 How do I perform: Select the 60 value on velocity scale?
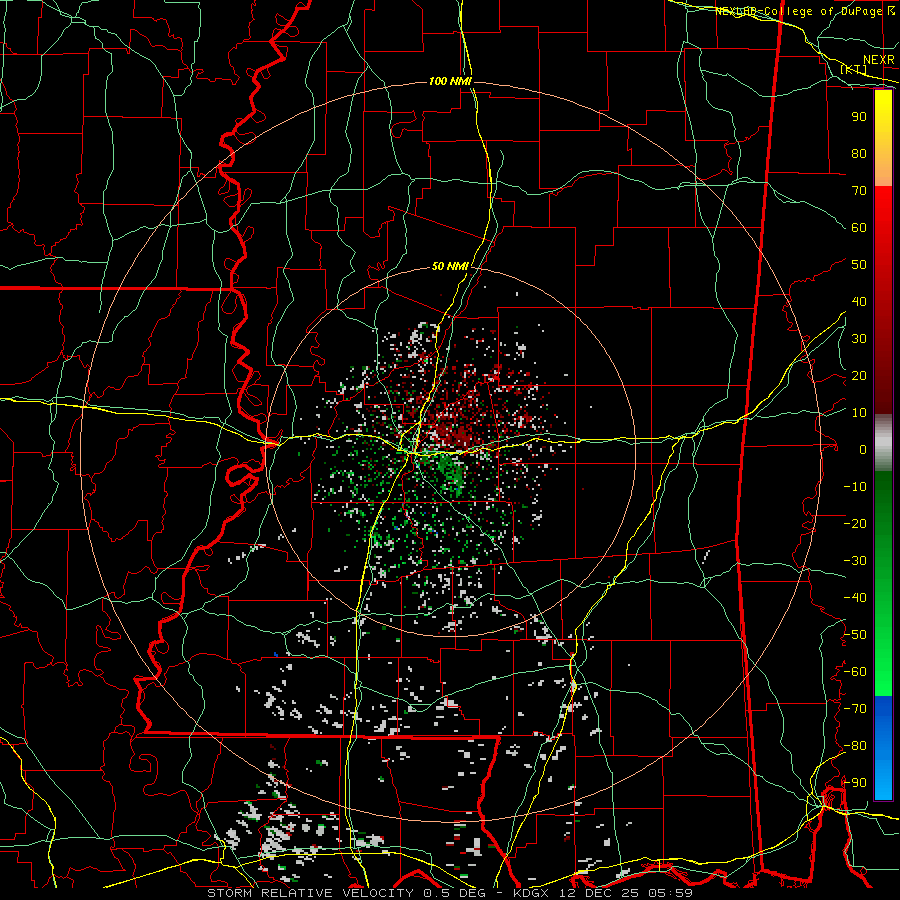[x=859, y=227]
